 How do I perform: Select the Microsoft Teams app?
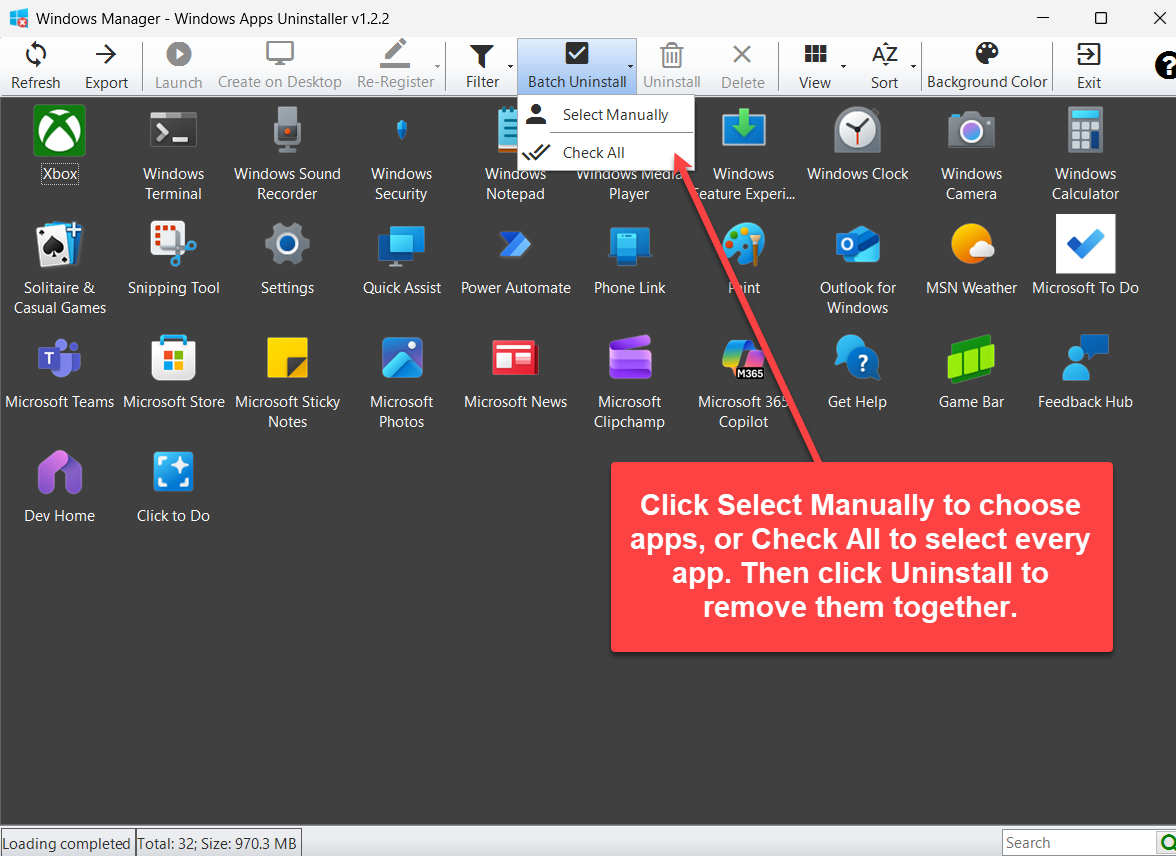(x=60, y=374)
